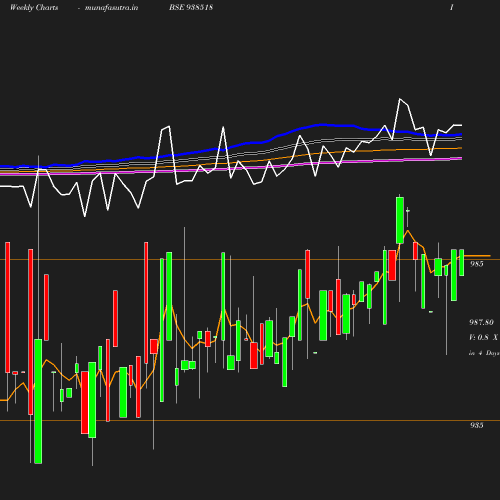
Task: Click the 'V: 0.8 X' volume label
Action: [x=484, y=337]
